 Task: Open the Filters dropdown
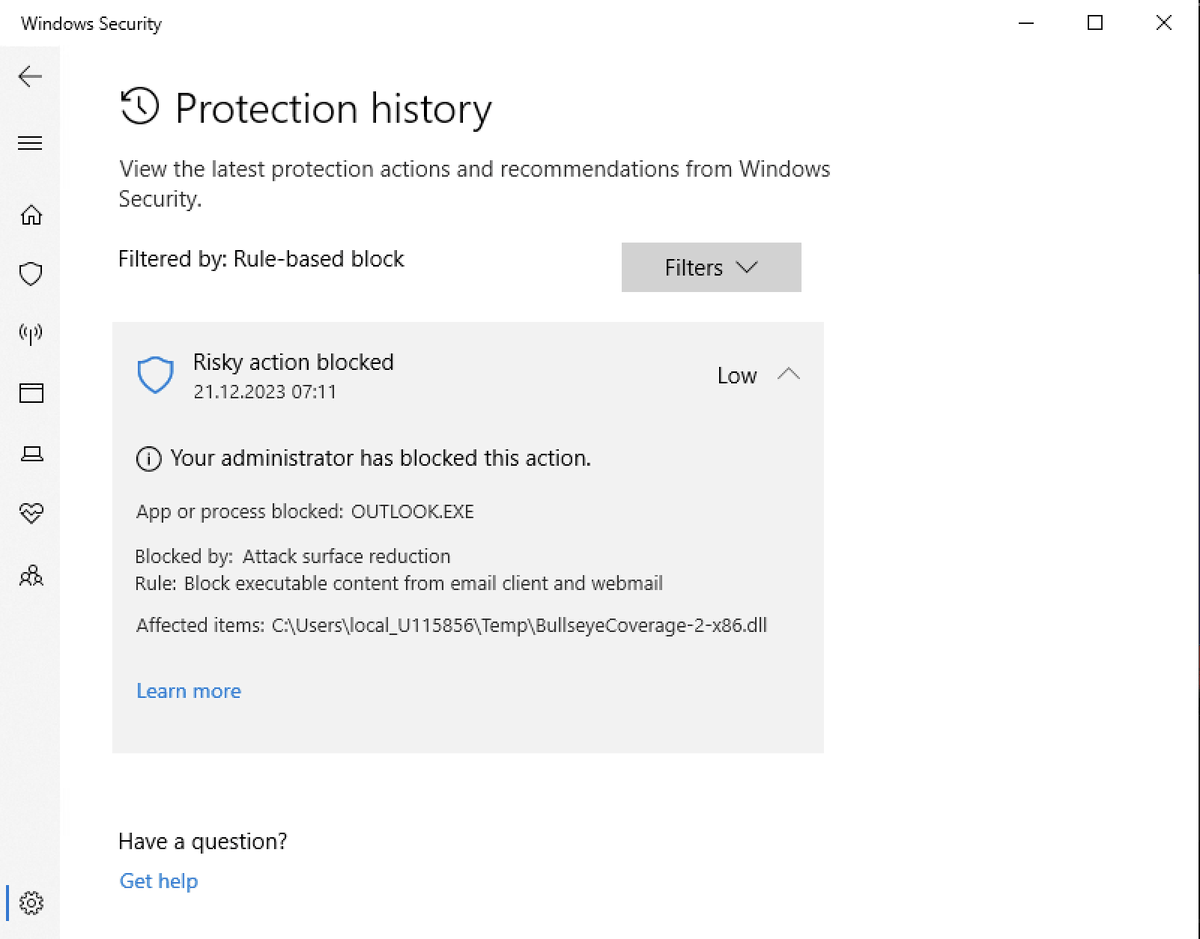[711, 267]
